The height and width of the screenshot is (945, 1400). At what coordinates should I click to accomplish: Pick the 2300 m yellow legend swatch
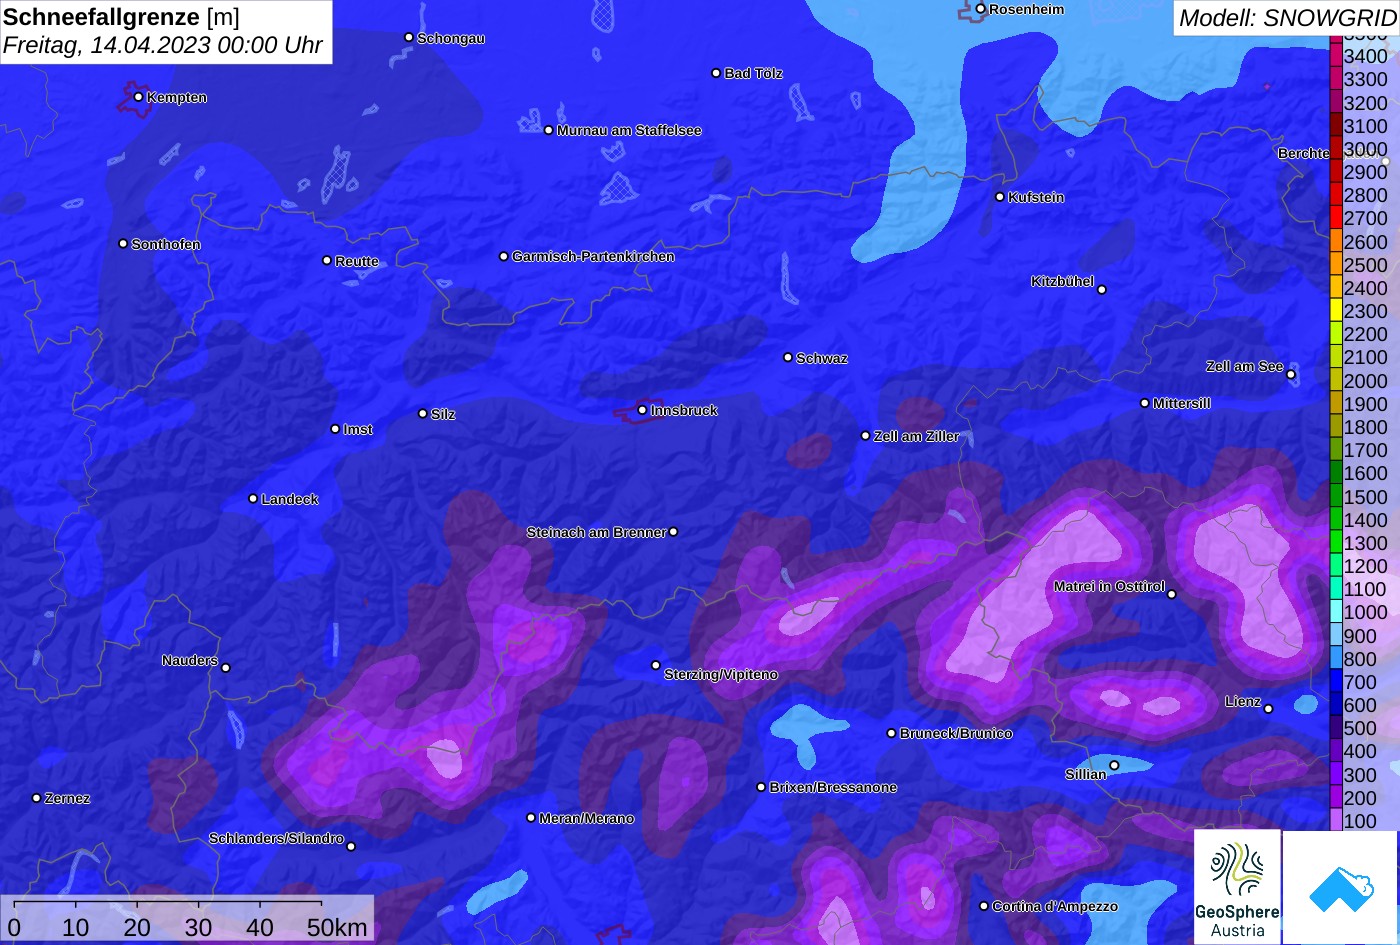click(1335, 311)
